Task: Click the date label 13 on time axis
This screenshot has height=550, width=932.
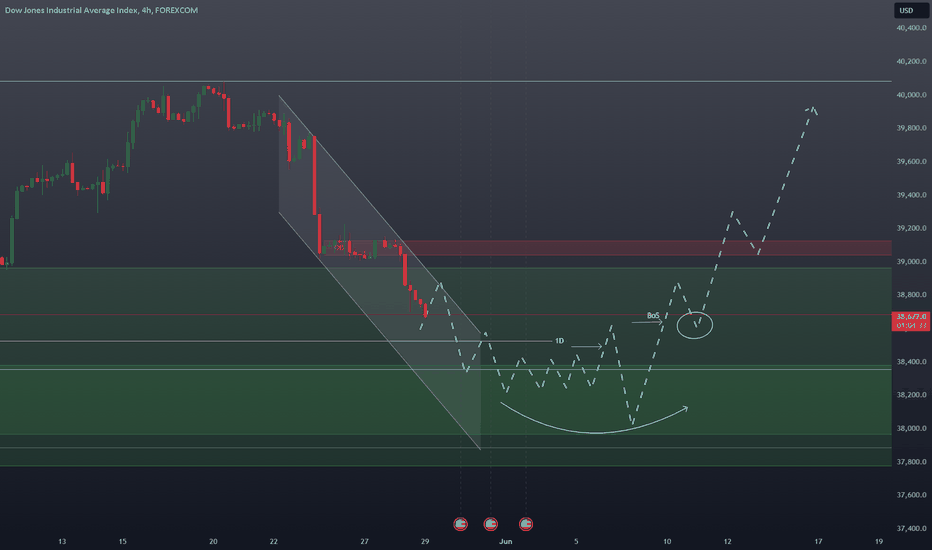Action: (x=62, y=542)
